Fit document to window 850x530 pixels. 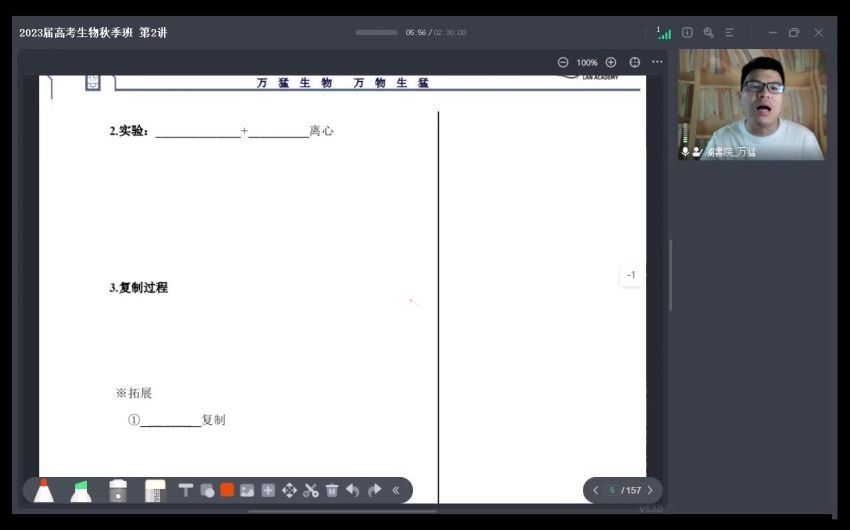click(635, 62)
